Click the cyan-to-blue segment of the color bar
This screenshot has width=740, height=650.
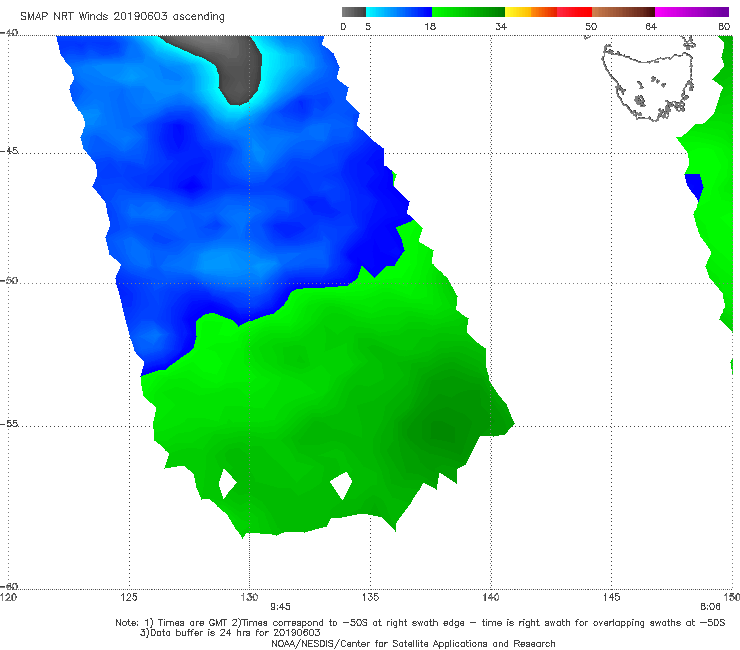point(399,12)
